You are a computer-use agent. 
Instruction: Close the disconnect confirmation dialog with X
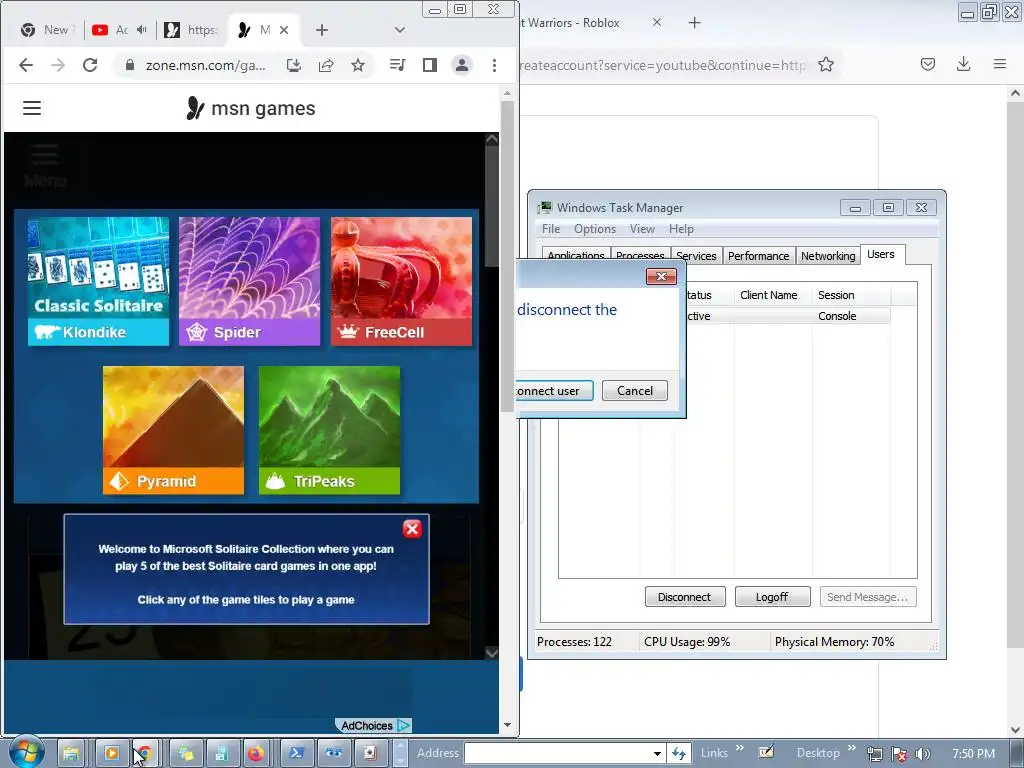[x=661, y=276]
